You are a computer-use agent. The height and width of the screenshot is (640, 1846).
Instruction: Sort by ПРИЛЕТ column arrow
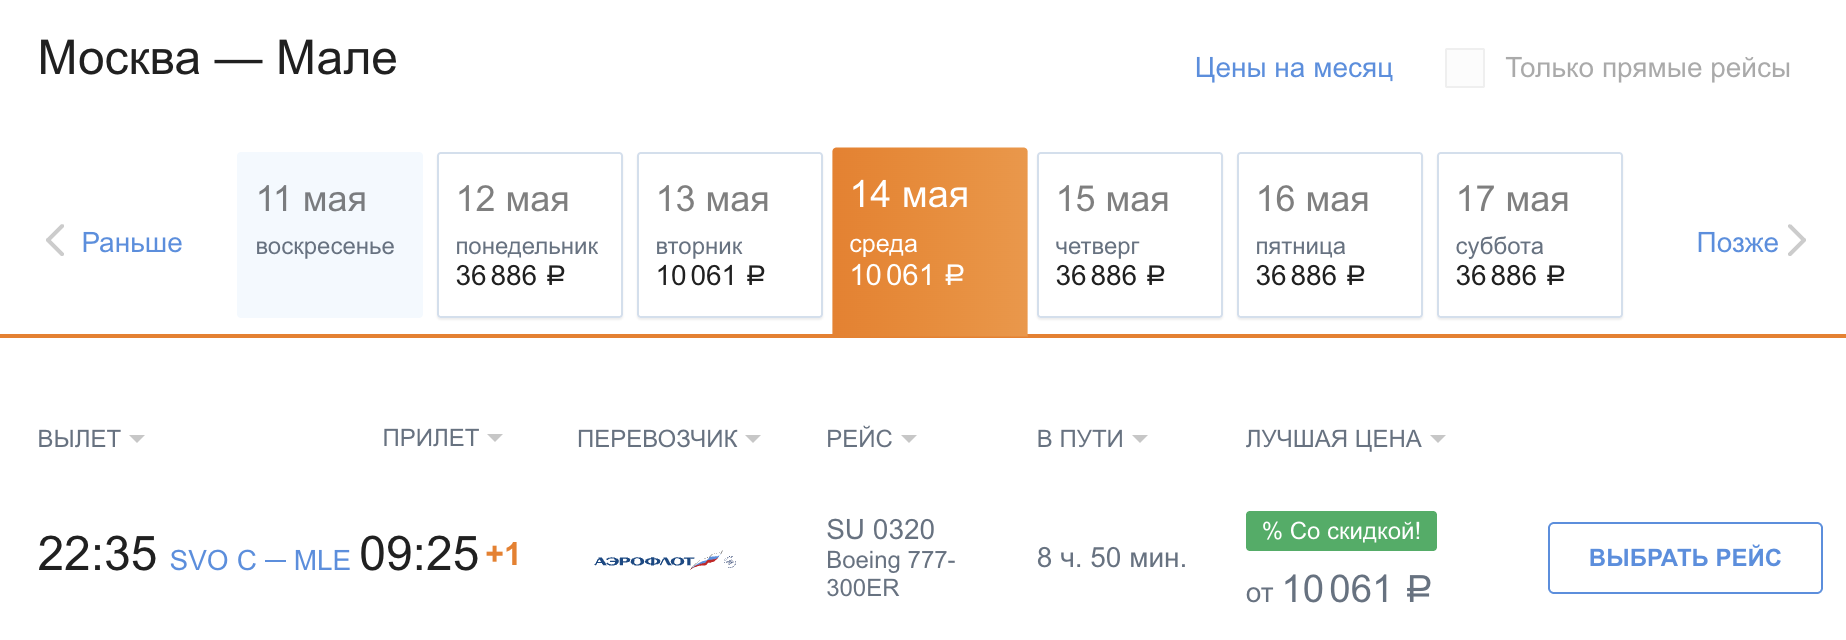click(495, 438)
